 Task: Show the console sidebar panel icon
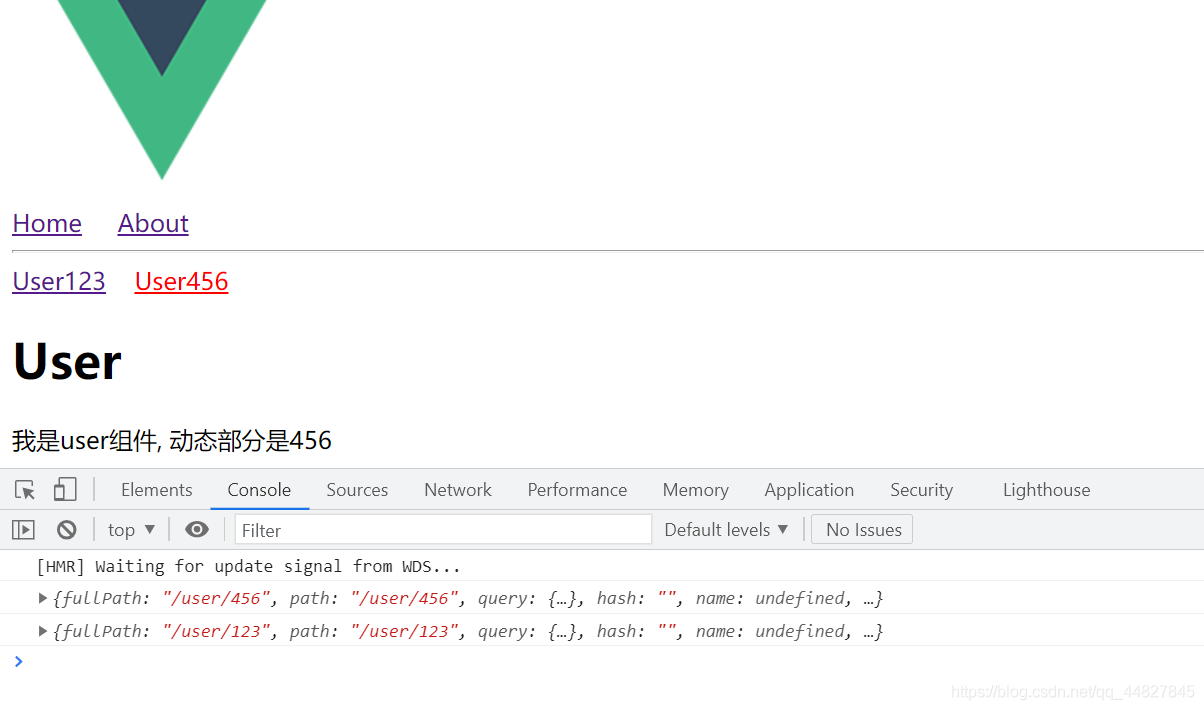tap(23, 530)
